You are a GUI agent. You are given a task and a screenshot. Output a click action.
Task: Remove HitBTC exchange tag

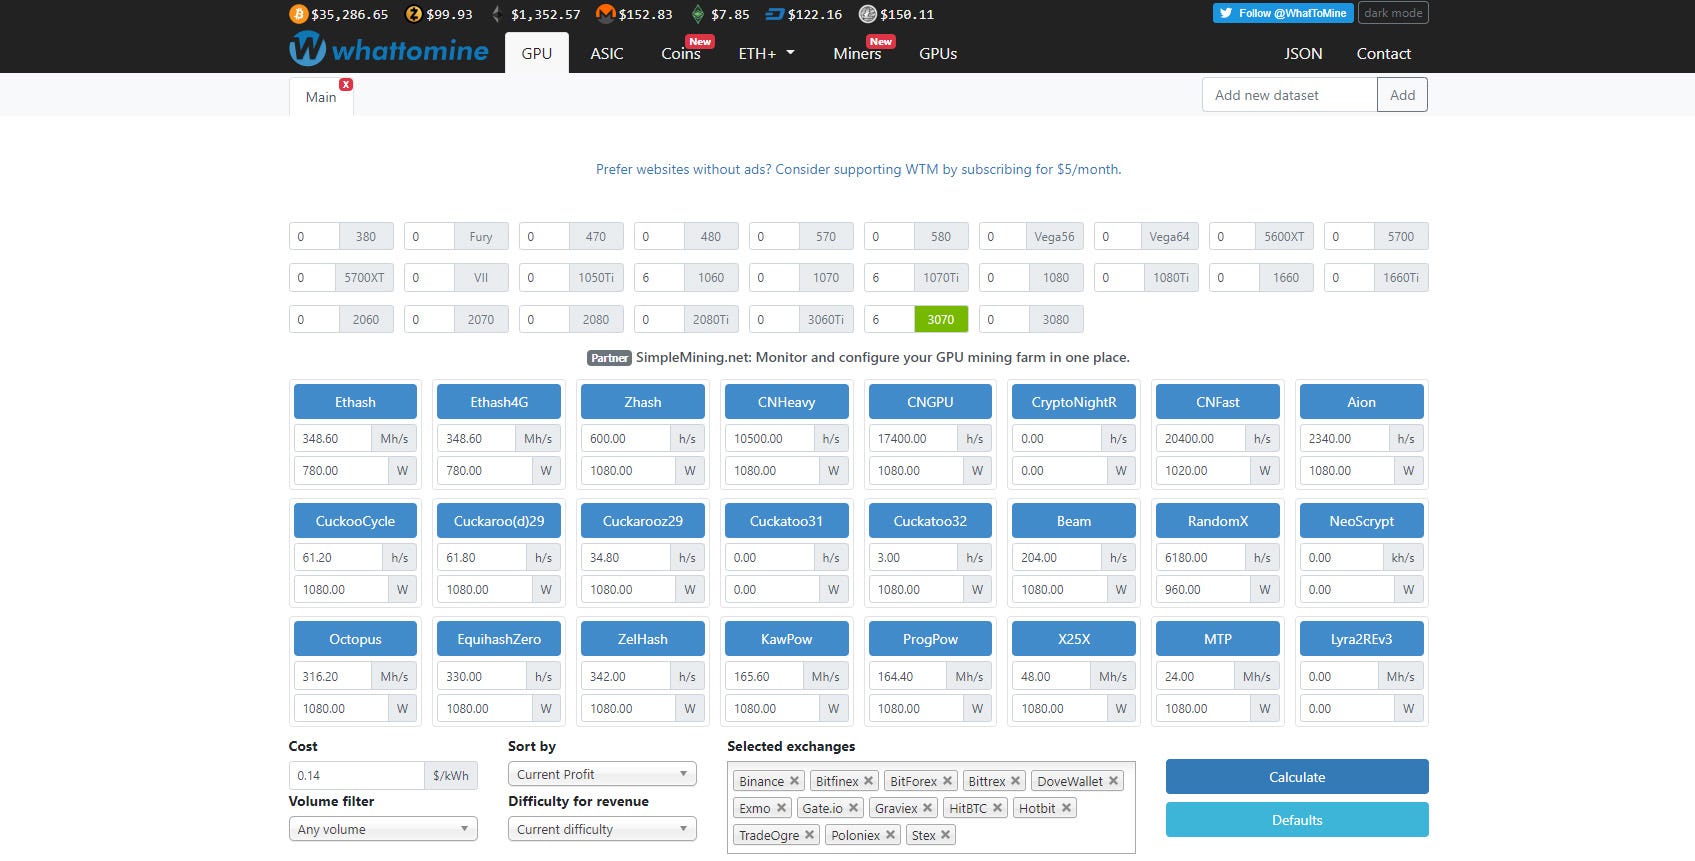(x=997, y=808)
